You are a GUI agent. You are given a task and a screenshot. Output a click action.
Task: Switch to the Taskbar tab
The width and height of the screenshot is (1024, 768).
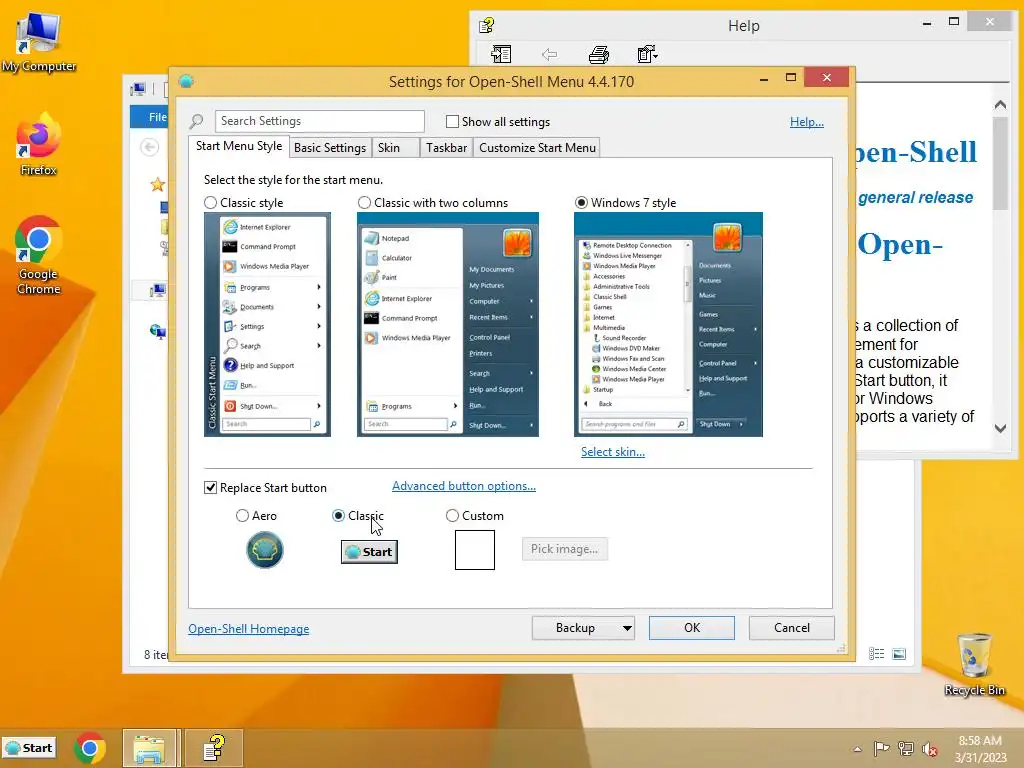coord(446,148)
